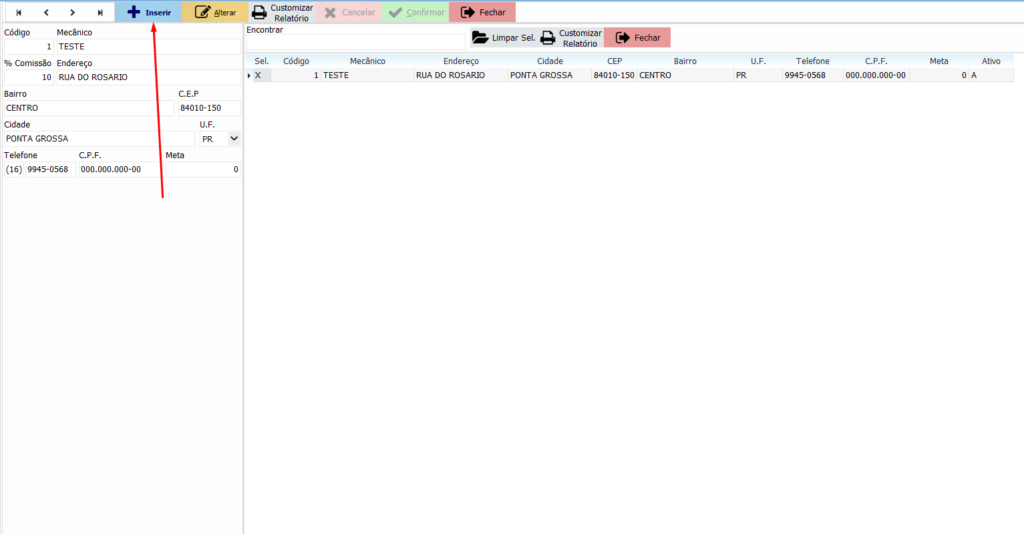Click the Inserir plus button
1024x534 pixels.
(x=148, y=12)
